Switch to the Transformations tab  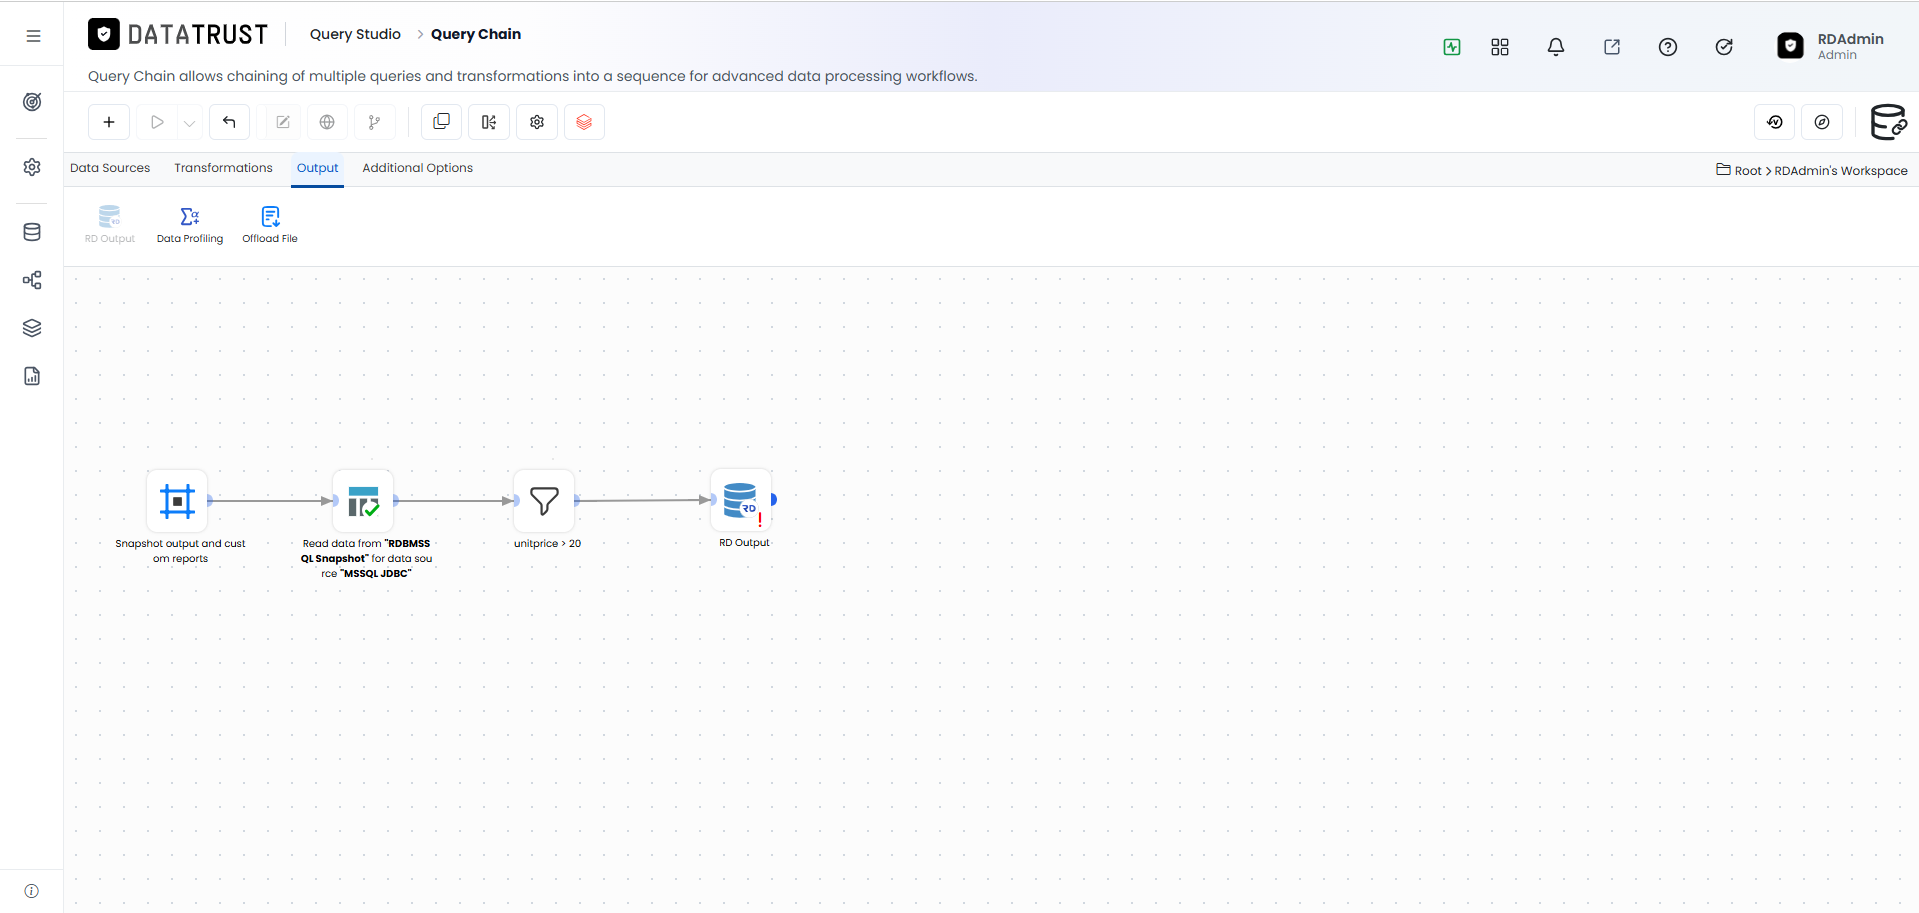click(x=223, y=168)
